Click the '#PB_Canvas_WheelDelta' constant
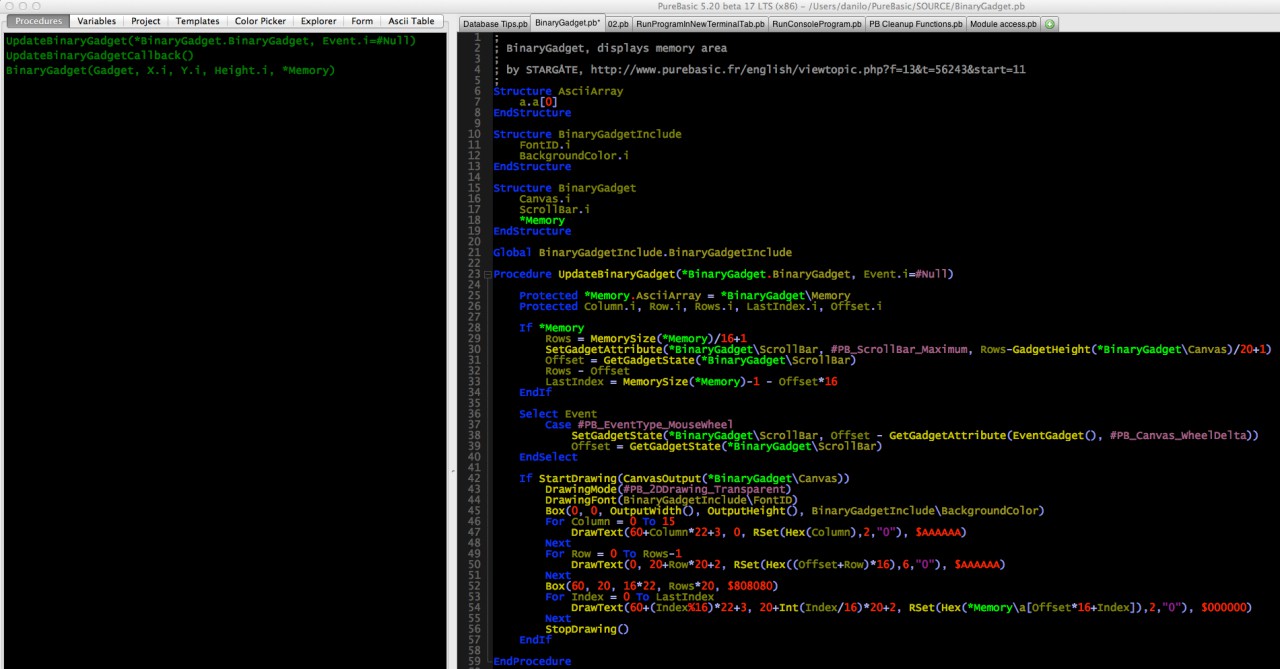 click(1178, 436)
